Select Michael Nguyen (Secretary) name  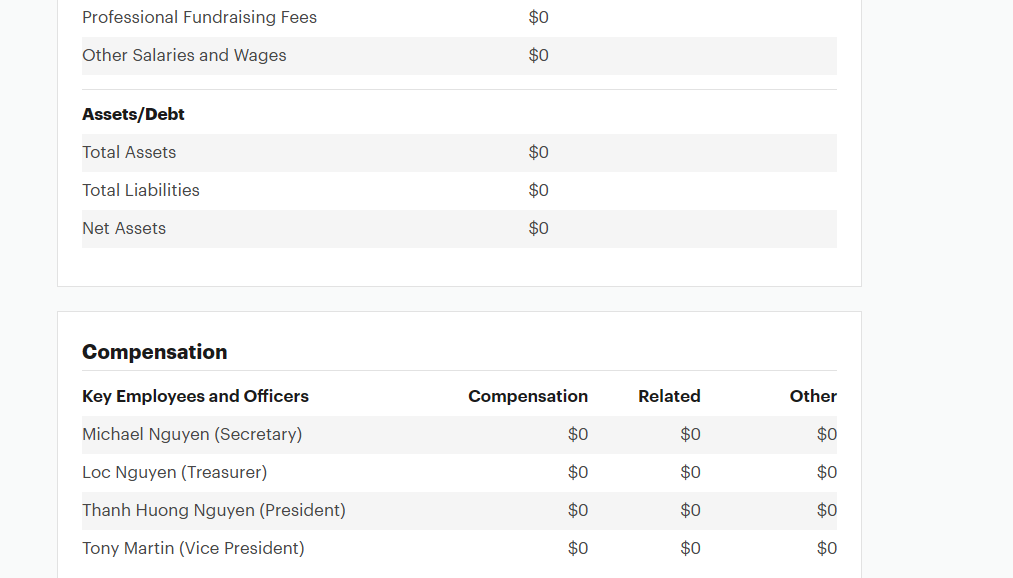click(192, 434)
